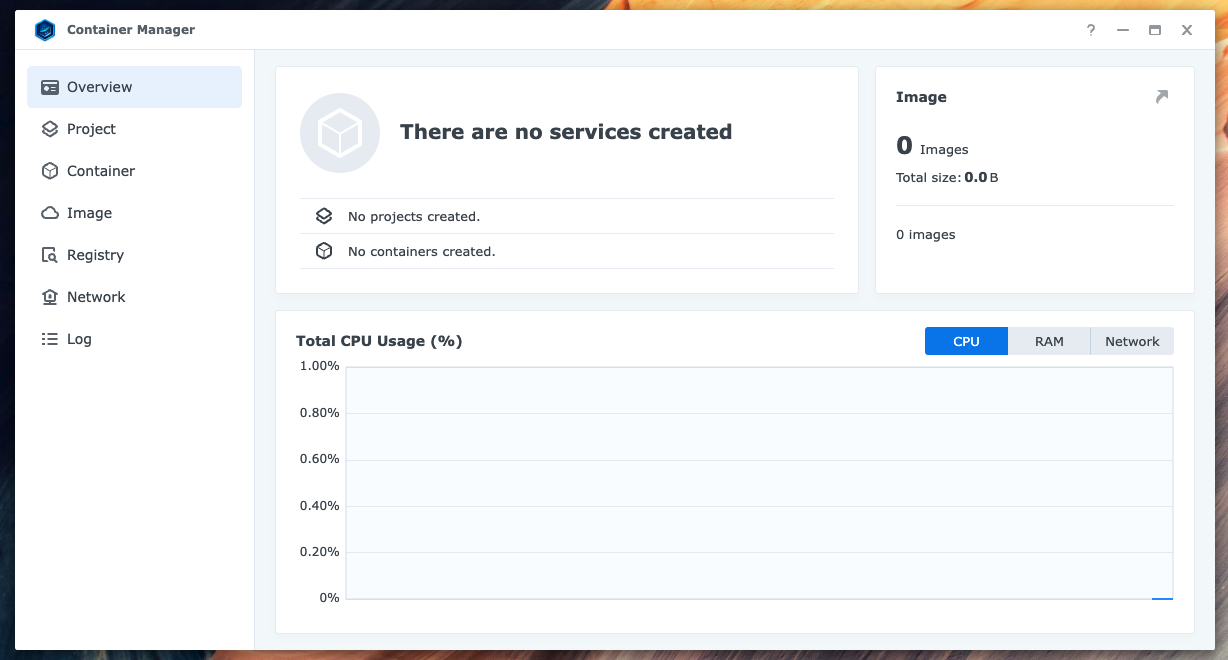Switch to the RAM usage tab
1228x660 pixels.
(1049, 341)
